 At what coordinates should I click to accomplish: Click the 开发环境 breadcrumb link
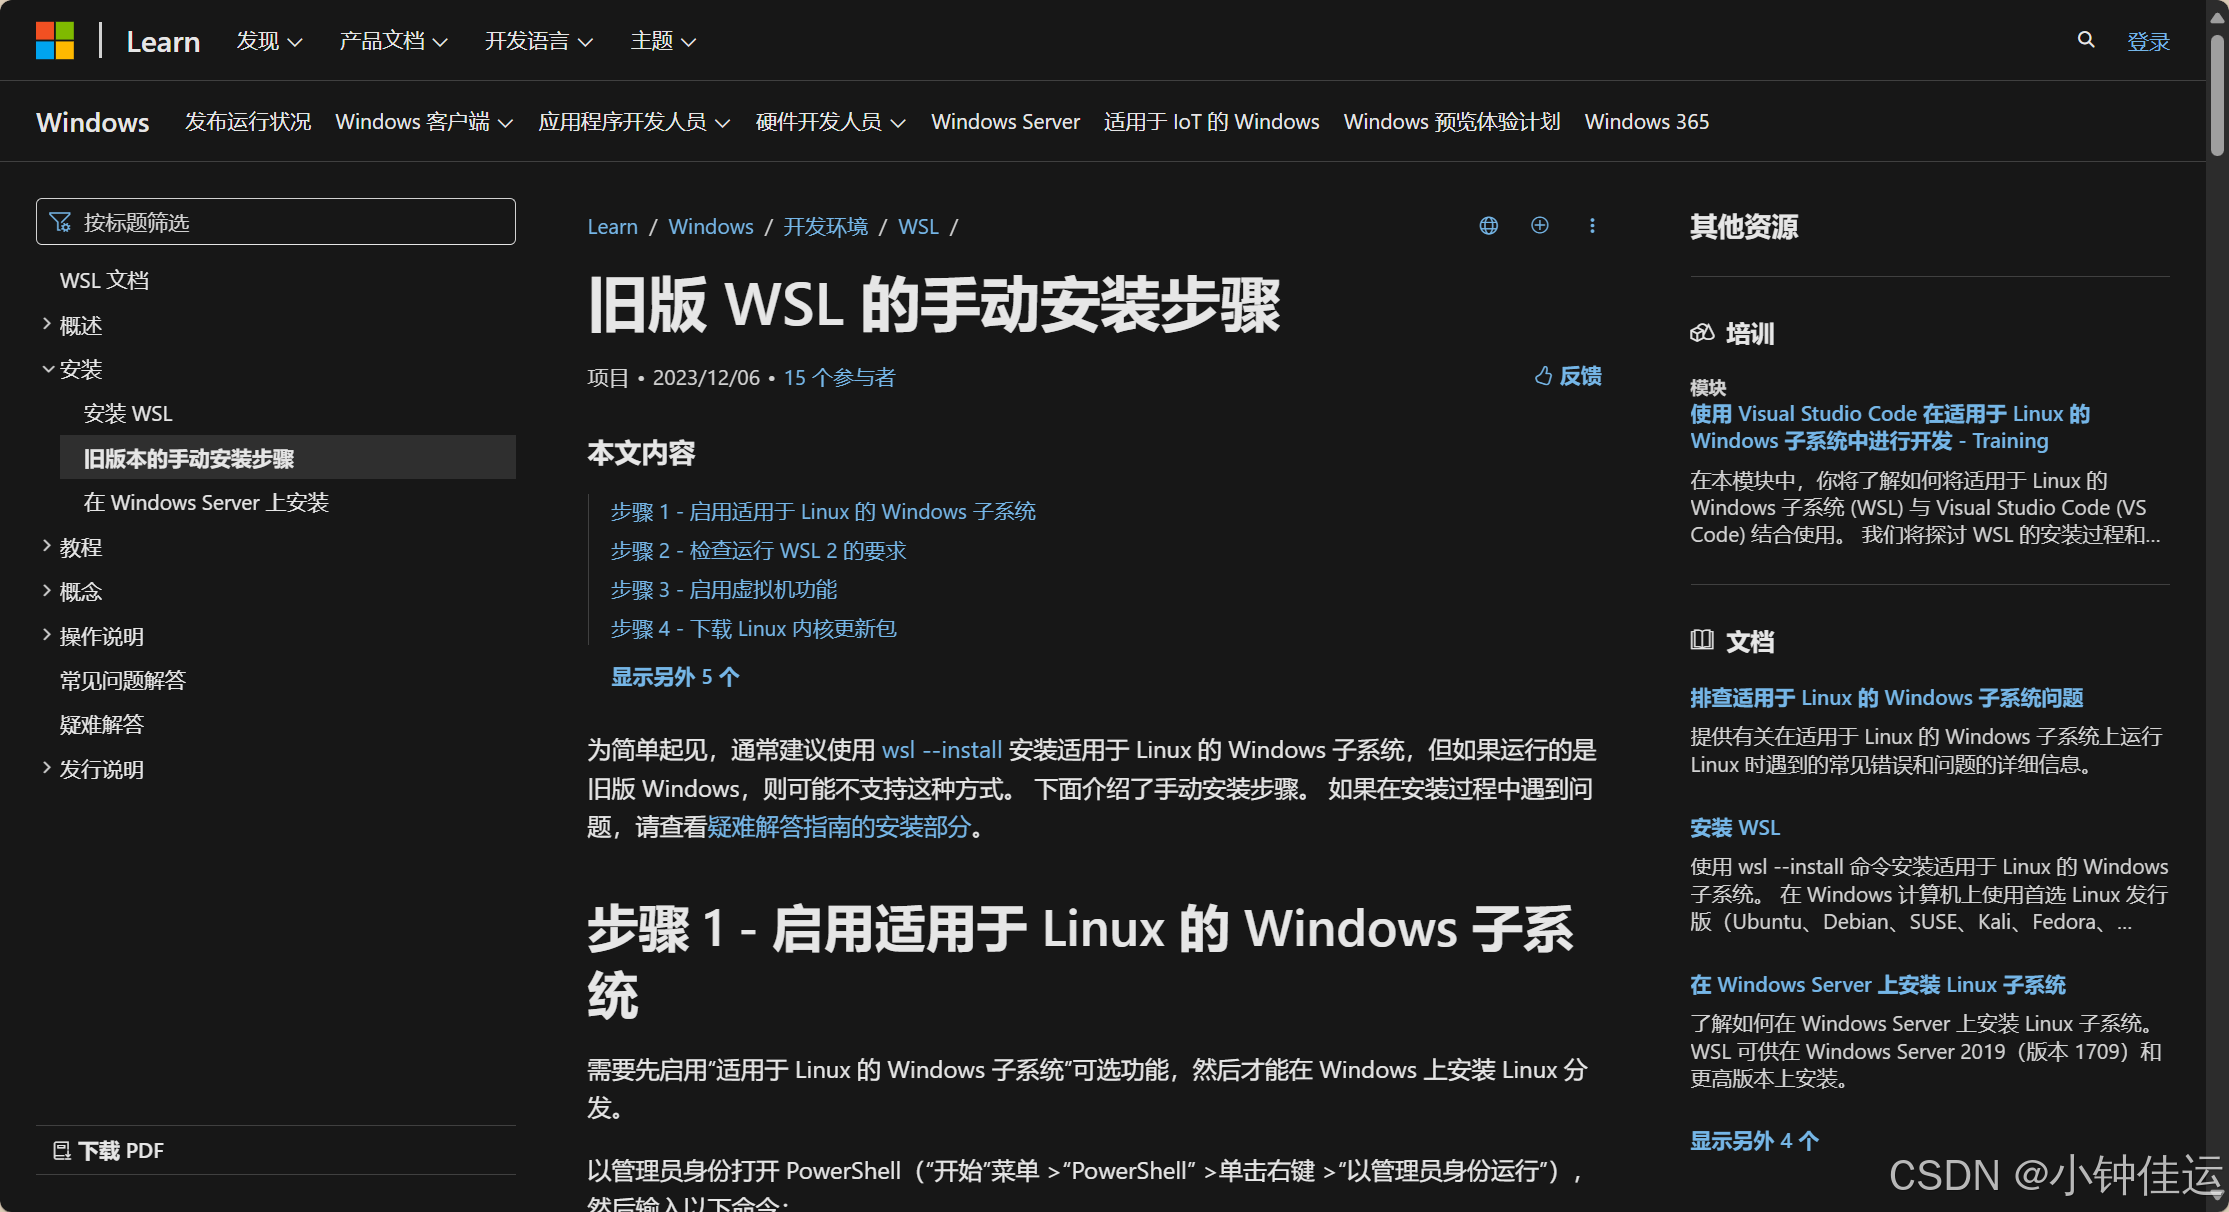[826, 227]
